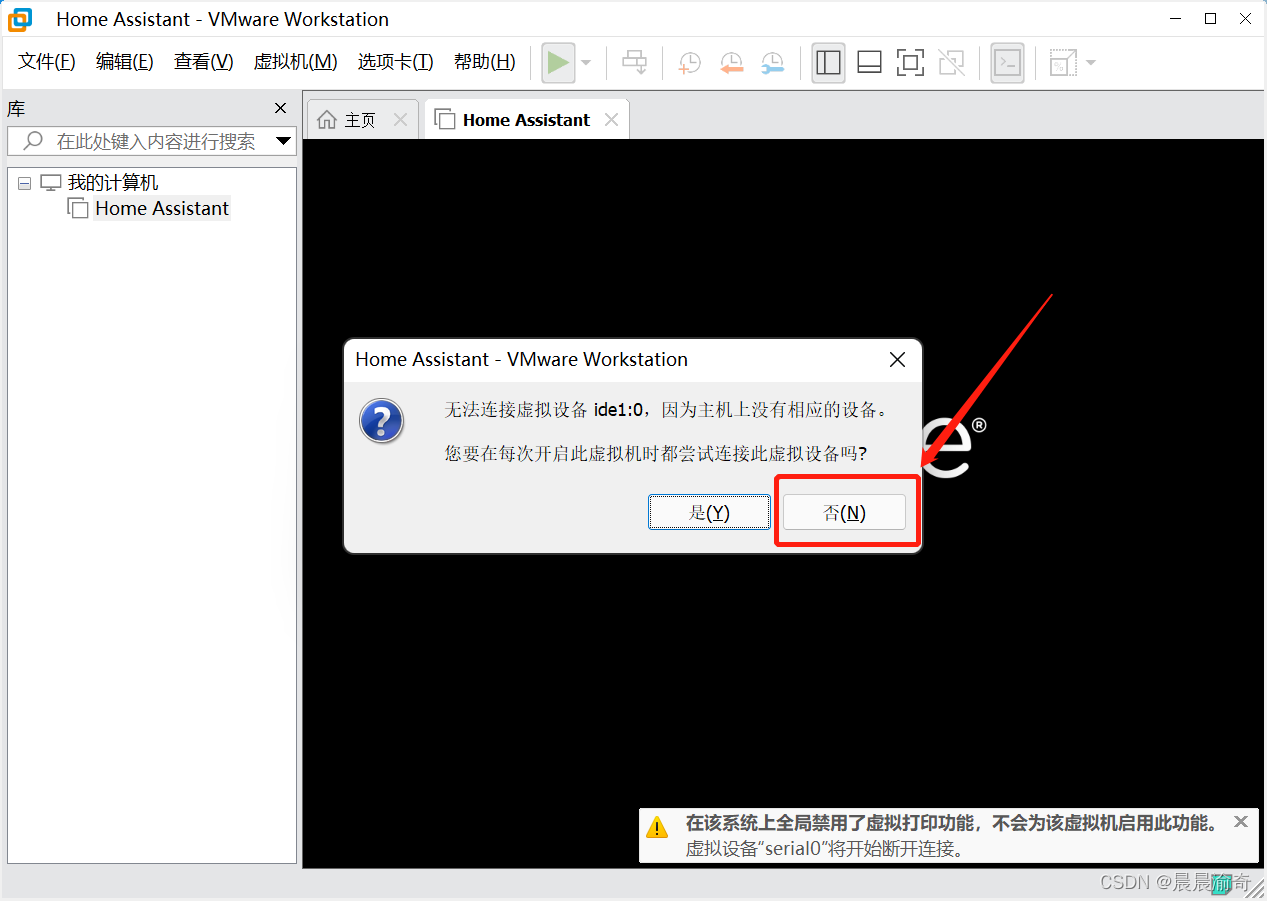Collapse the 我的计算机 tree node

click(24, 184)
